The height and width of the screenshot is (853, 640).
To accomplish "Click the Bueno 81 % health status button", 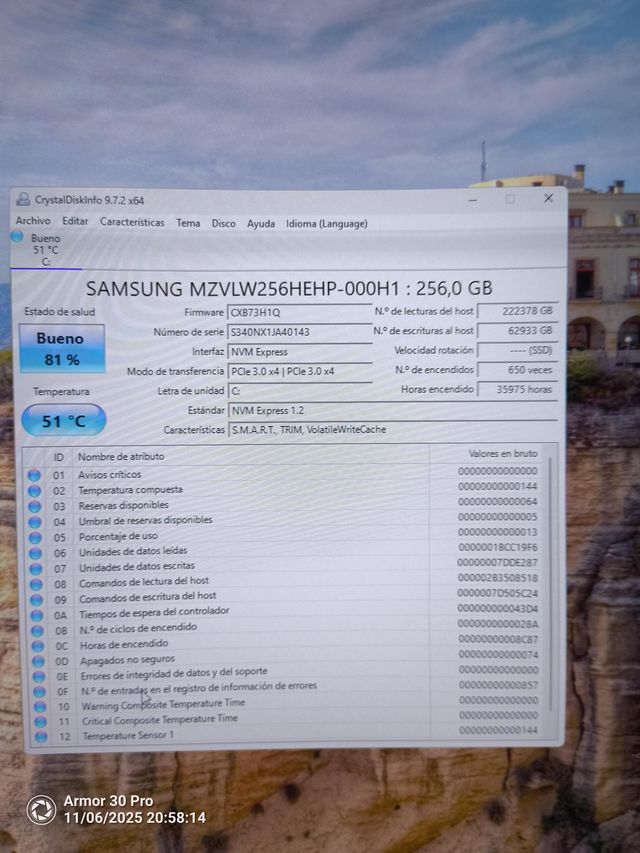I will click(x=62, y=348).
